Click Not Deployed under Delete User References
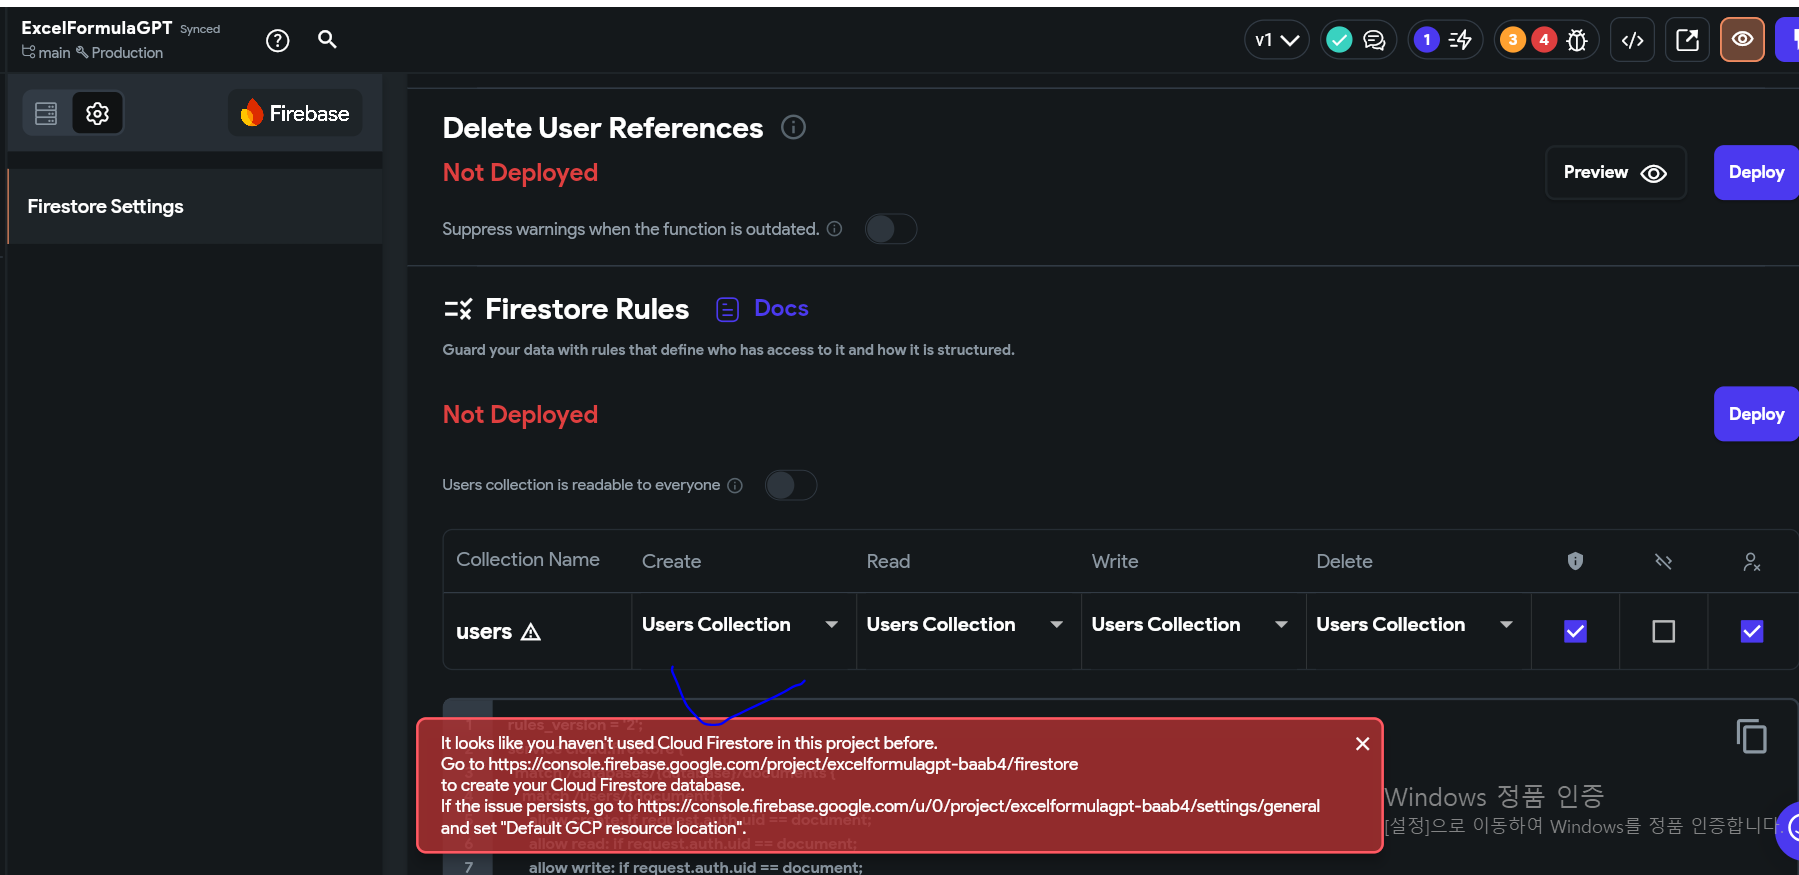 click(520, 173)
